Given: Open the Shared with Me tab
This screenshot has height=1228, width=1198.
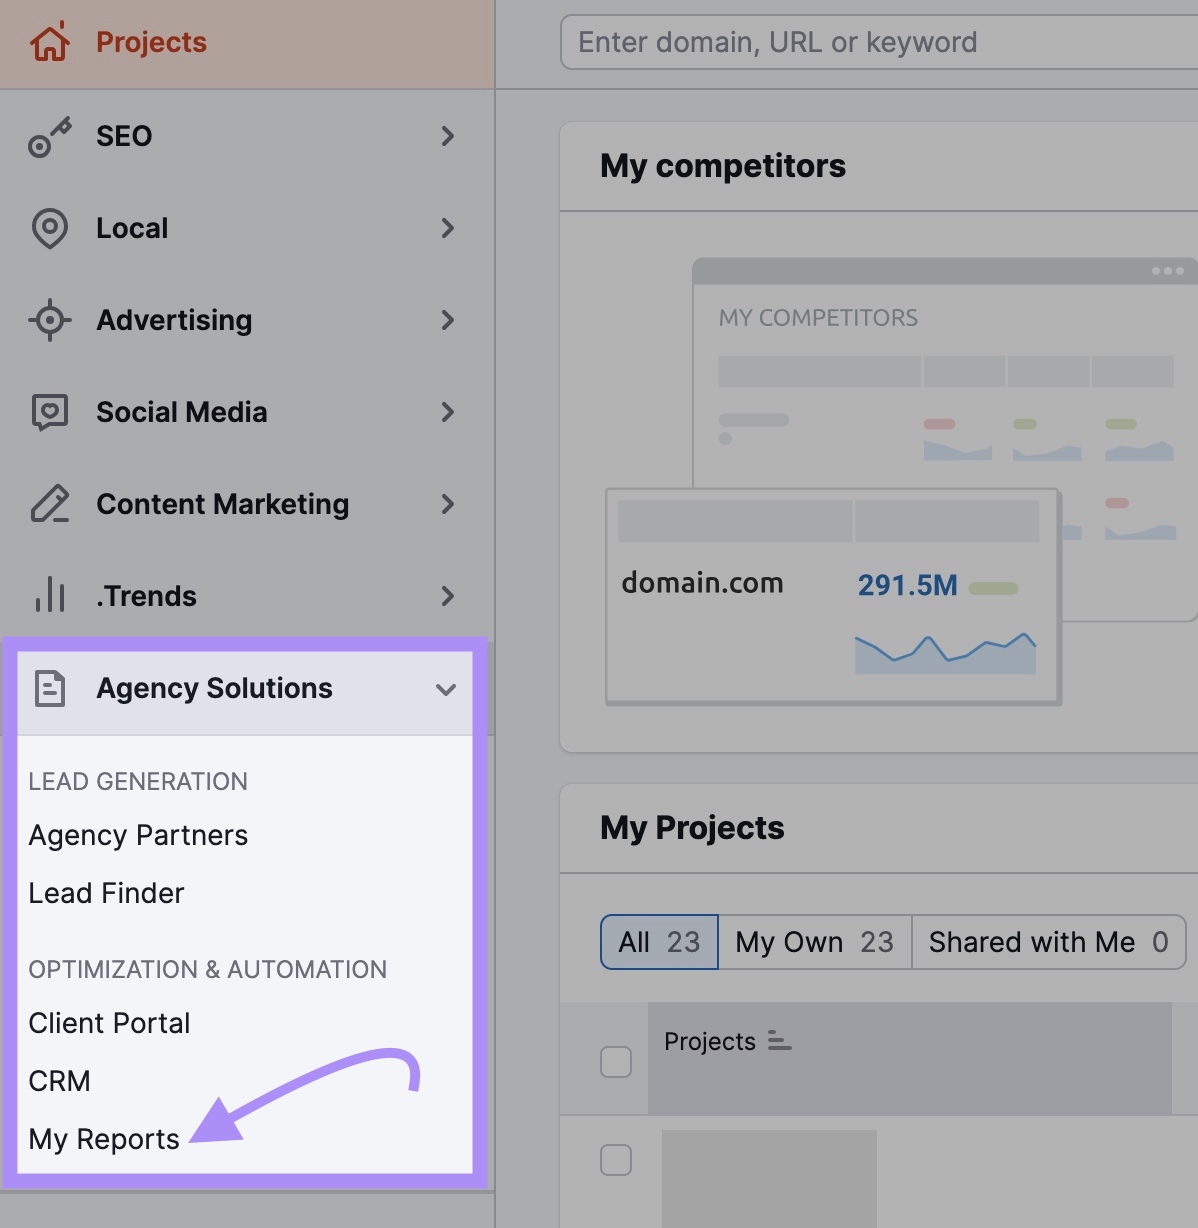Looking at the screenshot, I should 1046,941.
